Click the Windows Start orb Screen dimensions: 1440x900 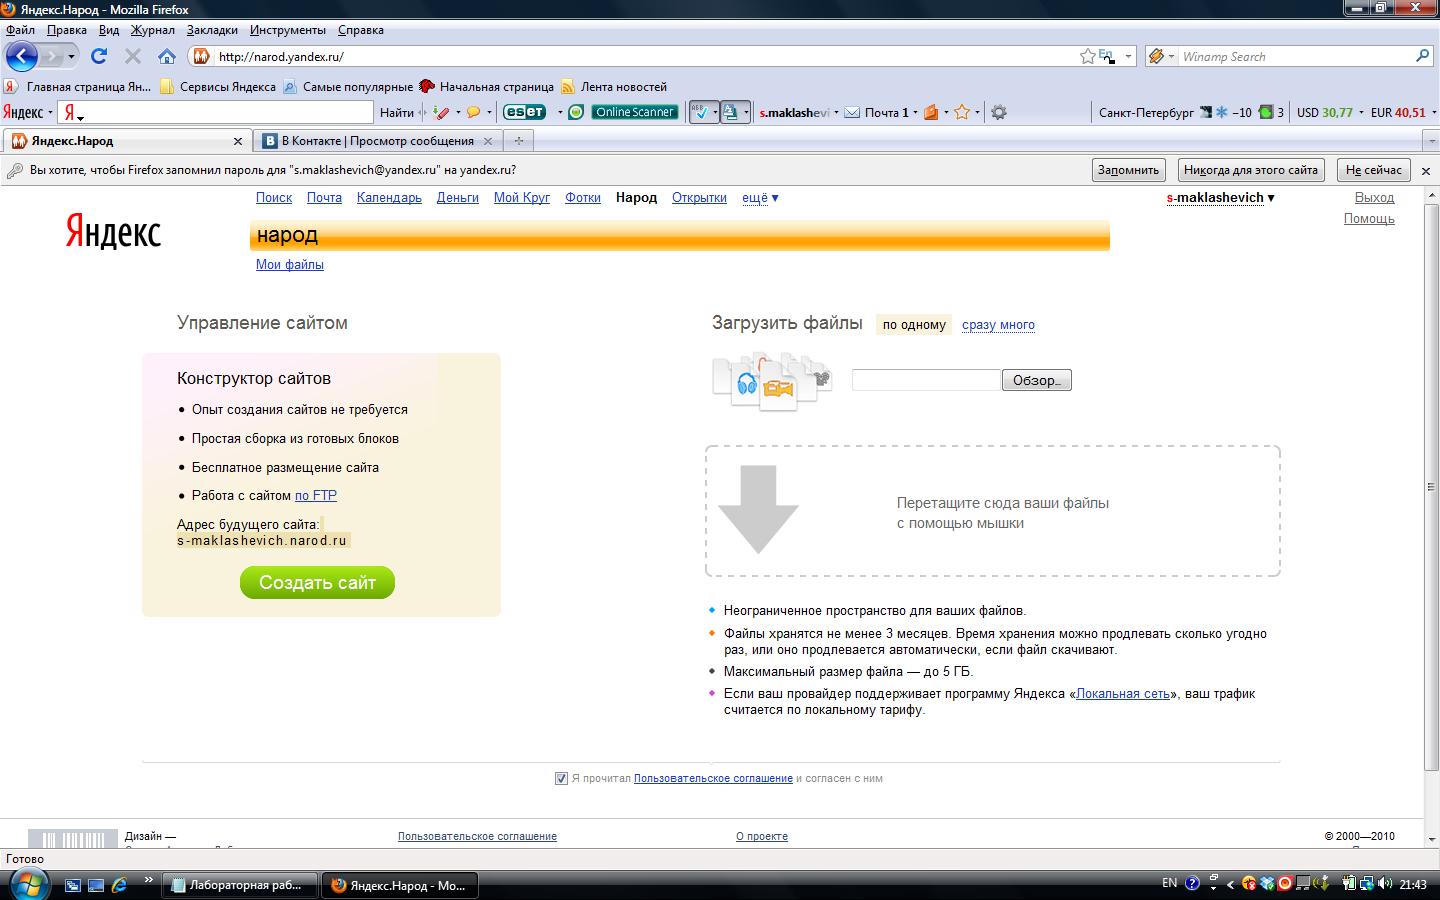[x=27, y=884]
